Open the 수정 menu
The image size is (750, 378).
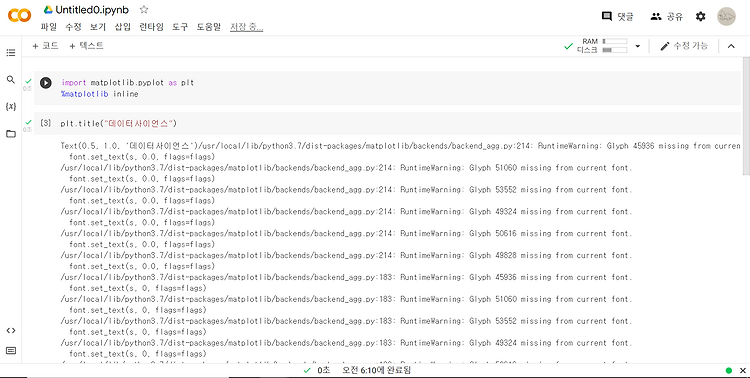[x=73, y=27]
